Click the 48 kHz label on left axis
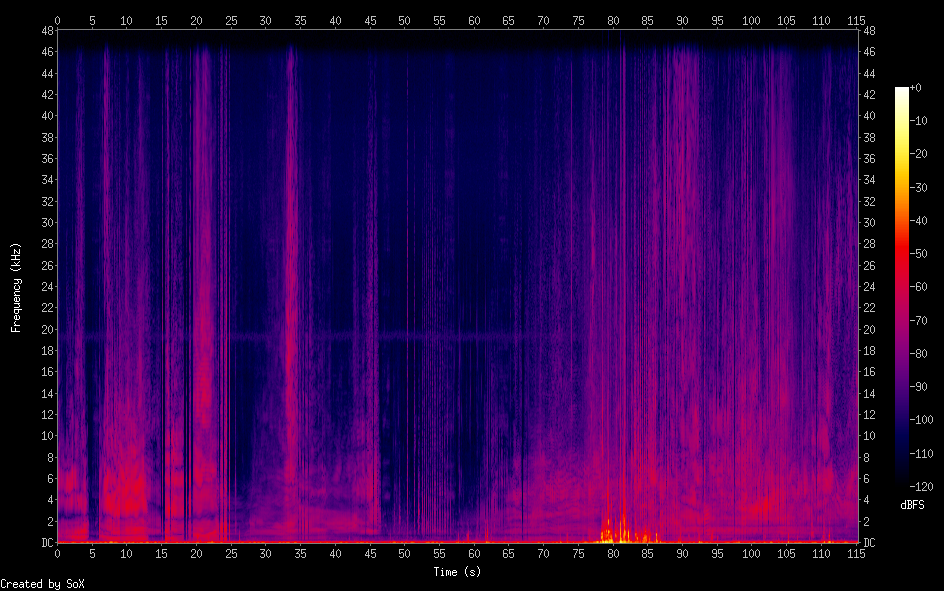Image resolution: width=944 pixels, height=591 pixels. (44, 30)
